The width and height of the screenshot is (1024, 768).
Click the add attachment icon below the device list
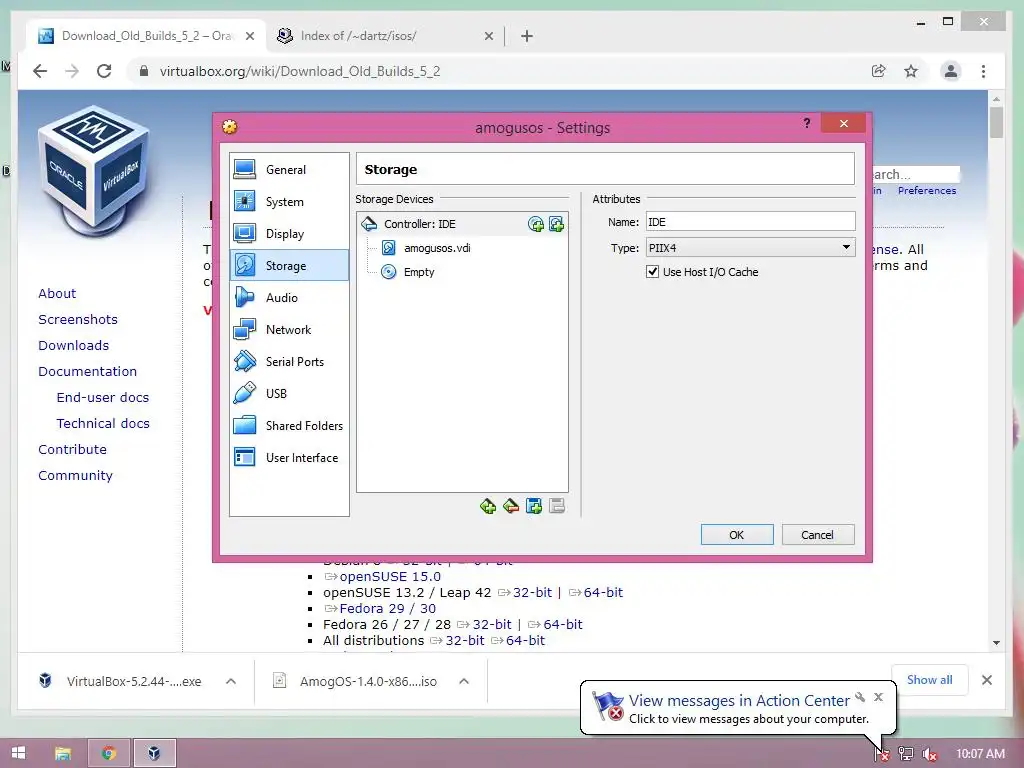534,506
